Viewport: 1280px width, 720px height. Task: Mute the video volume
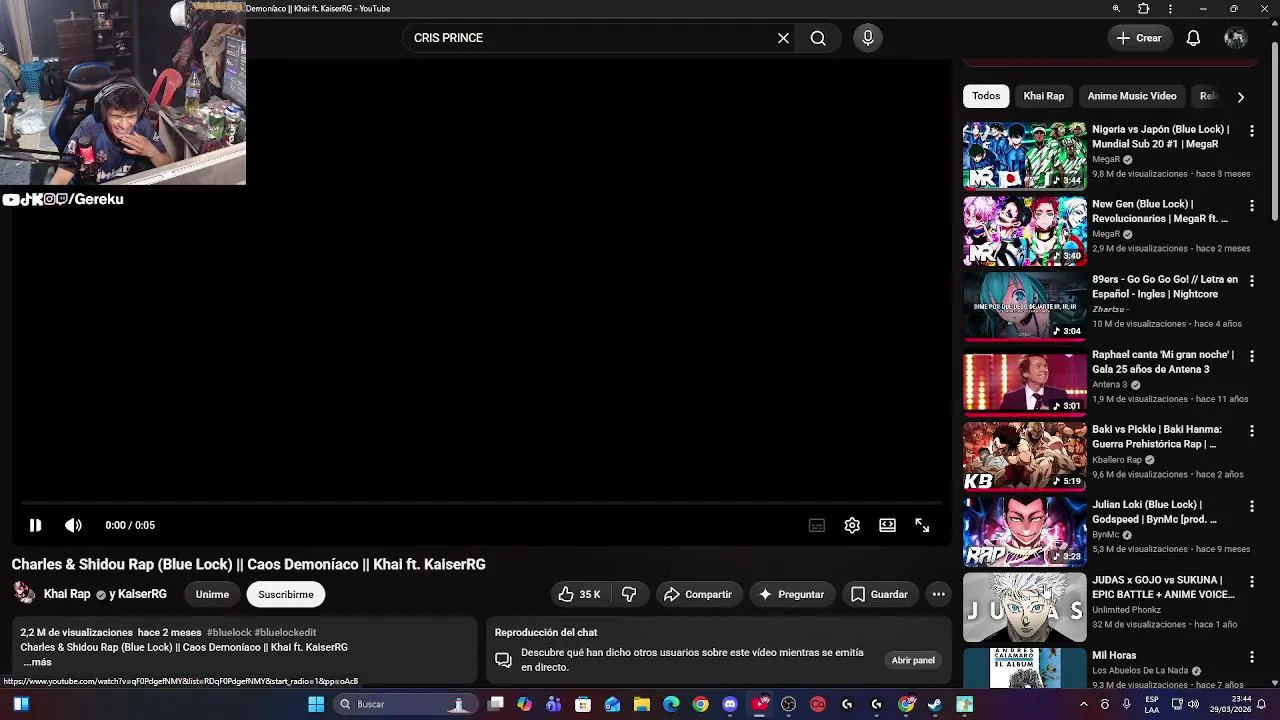[x=73, y=525]
